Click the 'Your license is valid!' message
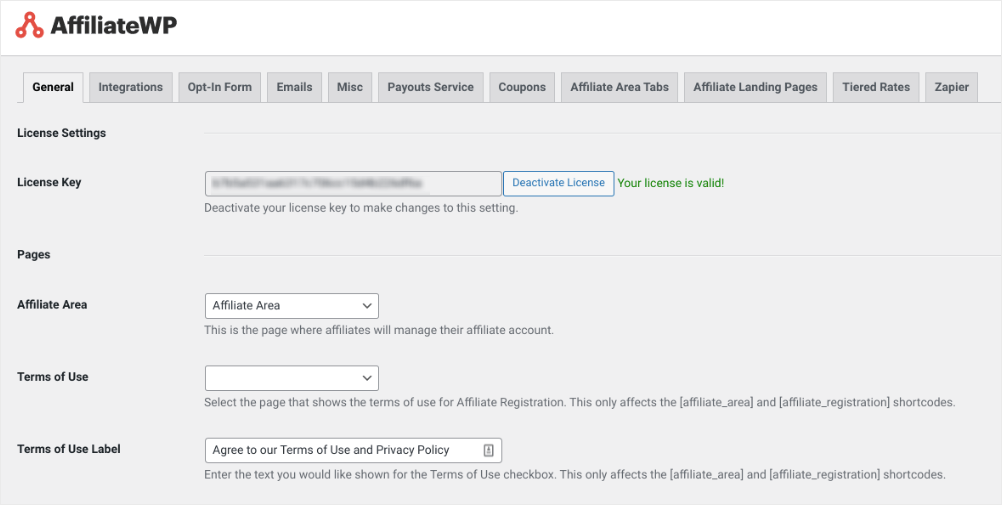Screen dimensions: 1002x505 click(671, 183)
